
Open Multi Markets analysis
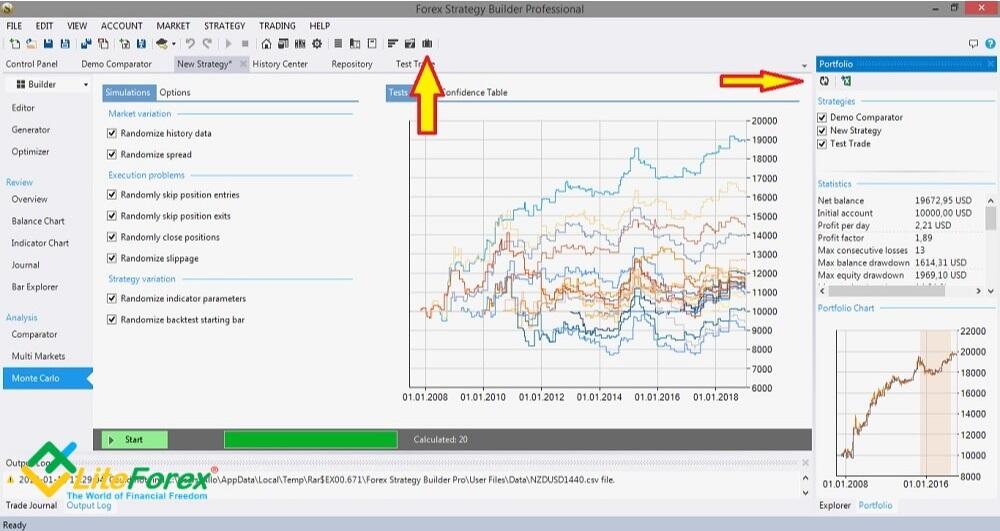[38, 356]
